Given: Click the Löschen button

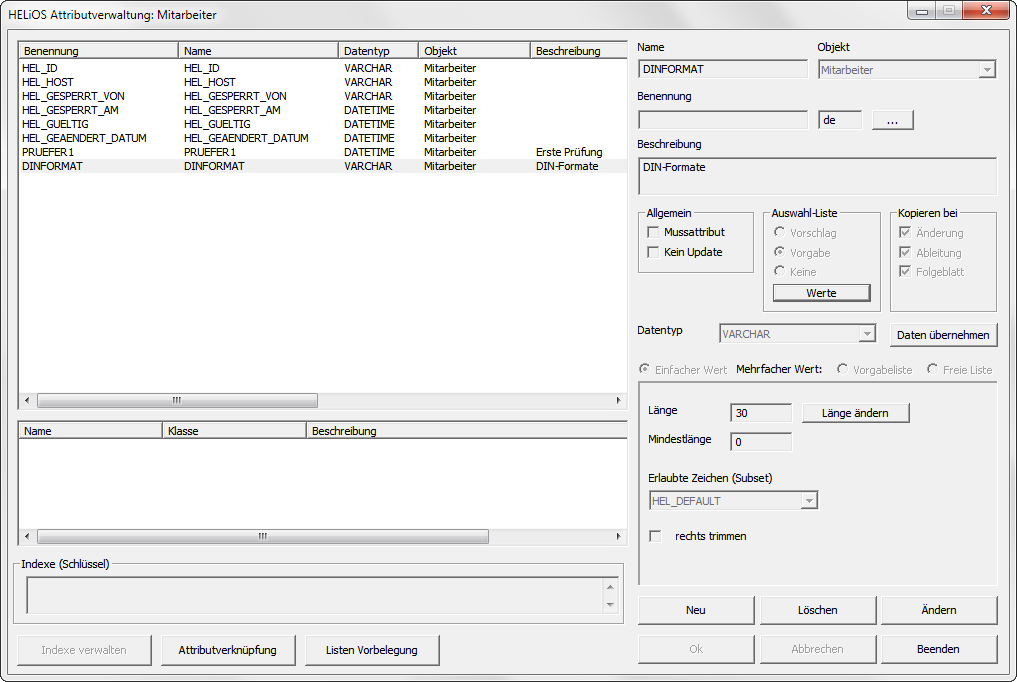Looking at the screenshot, I should 818,610.
